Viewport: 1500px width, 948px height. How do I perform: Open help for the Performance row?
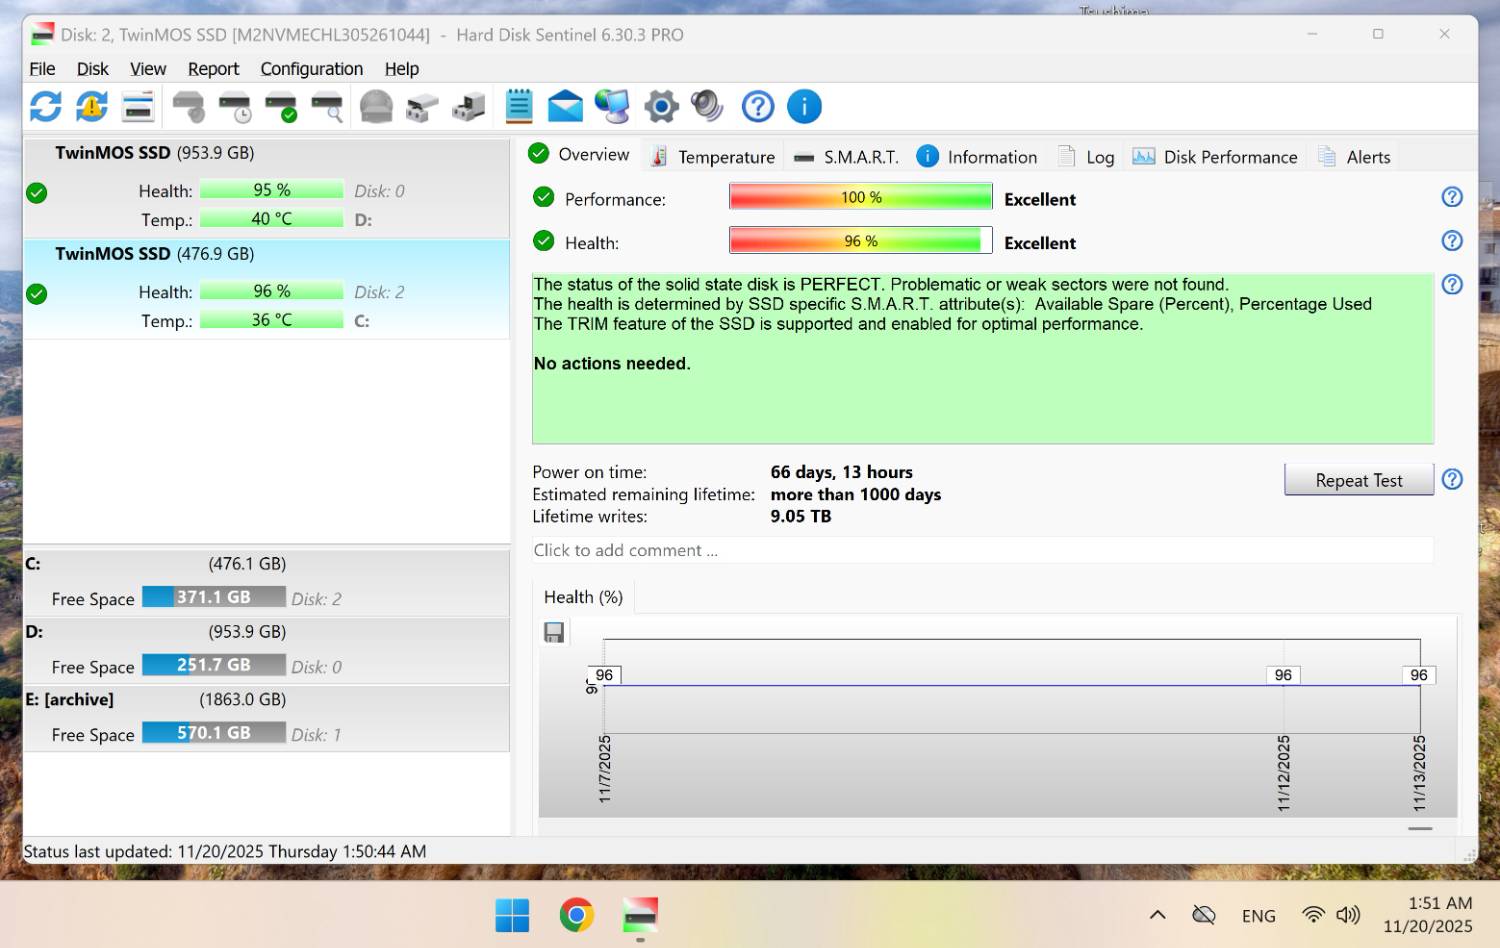[1452, 197]
